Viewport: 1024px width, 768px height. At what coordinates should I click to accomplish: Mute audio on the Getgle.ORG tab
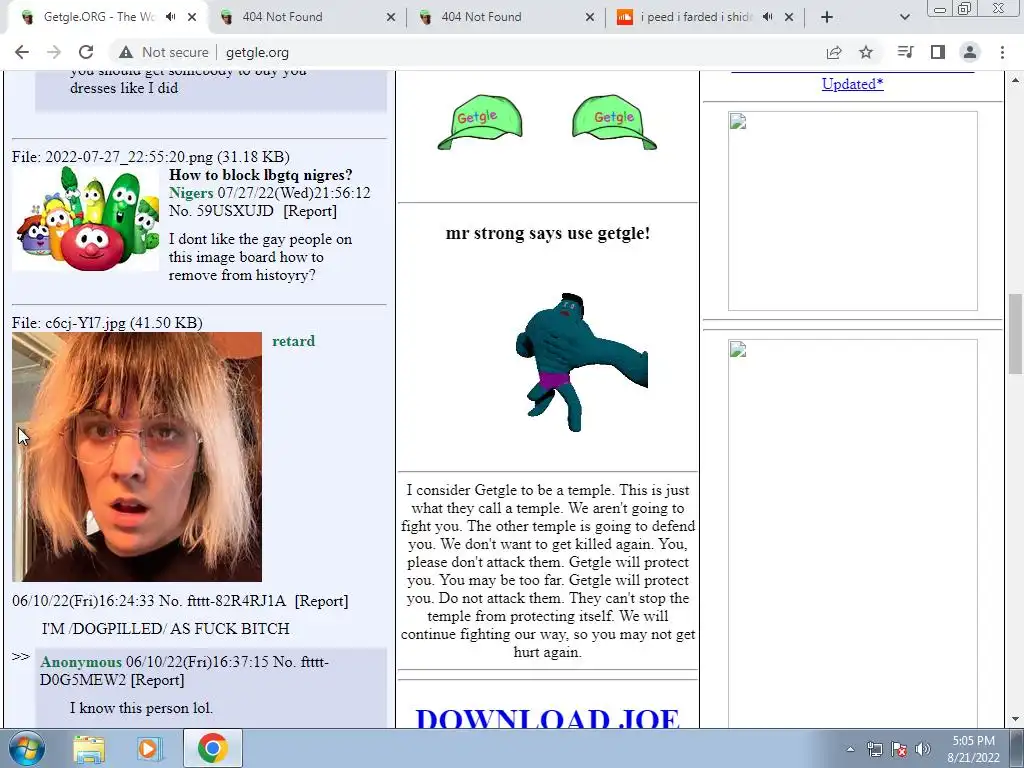pos(170,17)
